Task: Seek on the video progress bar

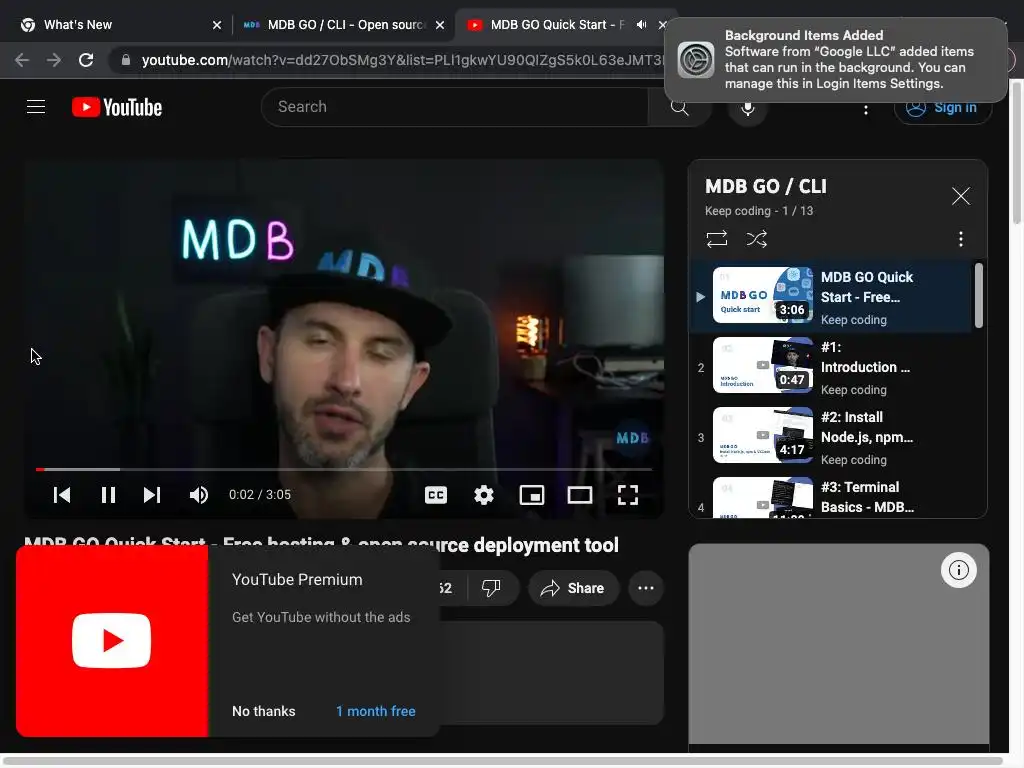Action: click(344, 469)
